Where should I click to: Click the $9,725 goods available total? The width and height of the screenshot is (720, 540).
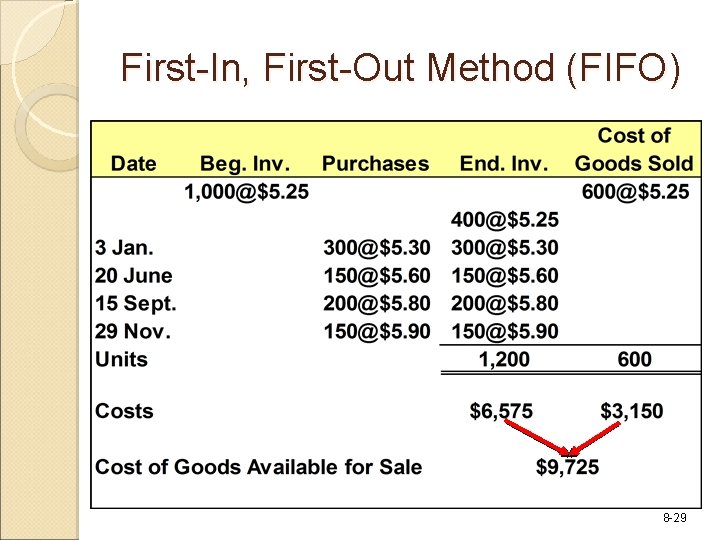click(x=567, y=467)
